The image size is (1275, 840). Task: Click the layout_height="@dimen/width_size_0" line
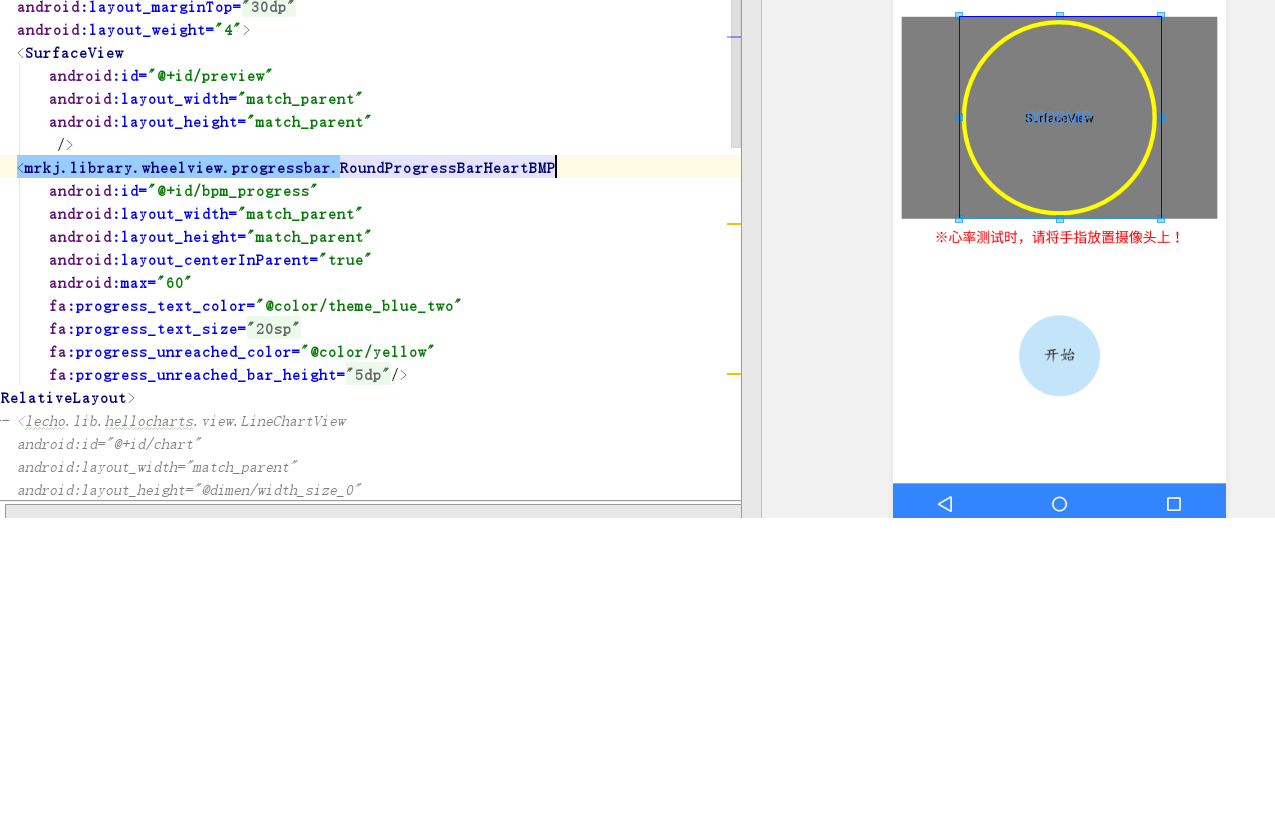[x=189, y=490]
